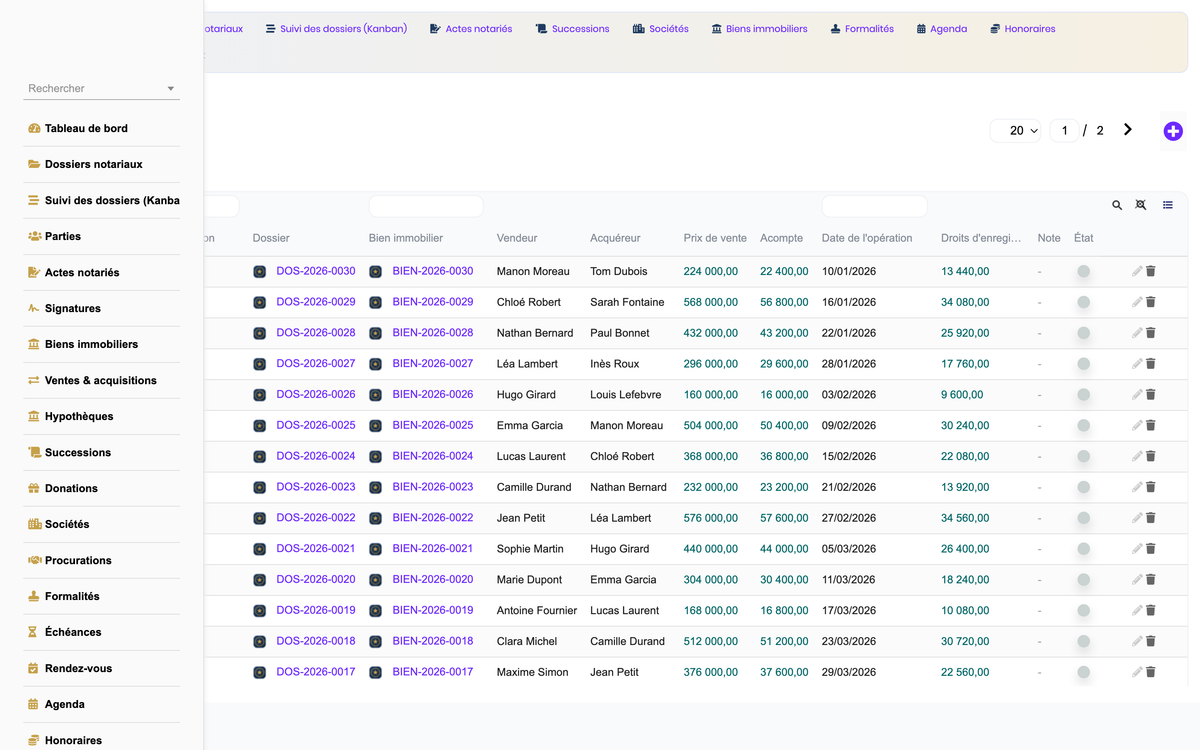Open dossier link DOS-2026-0030
The height and width of the screenshot is (750, 1200).
coord(316,271)
